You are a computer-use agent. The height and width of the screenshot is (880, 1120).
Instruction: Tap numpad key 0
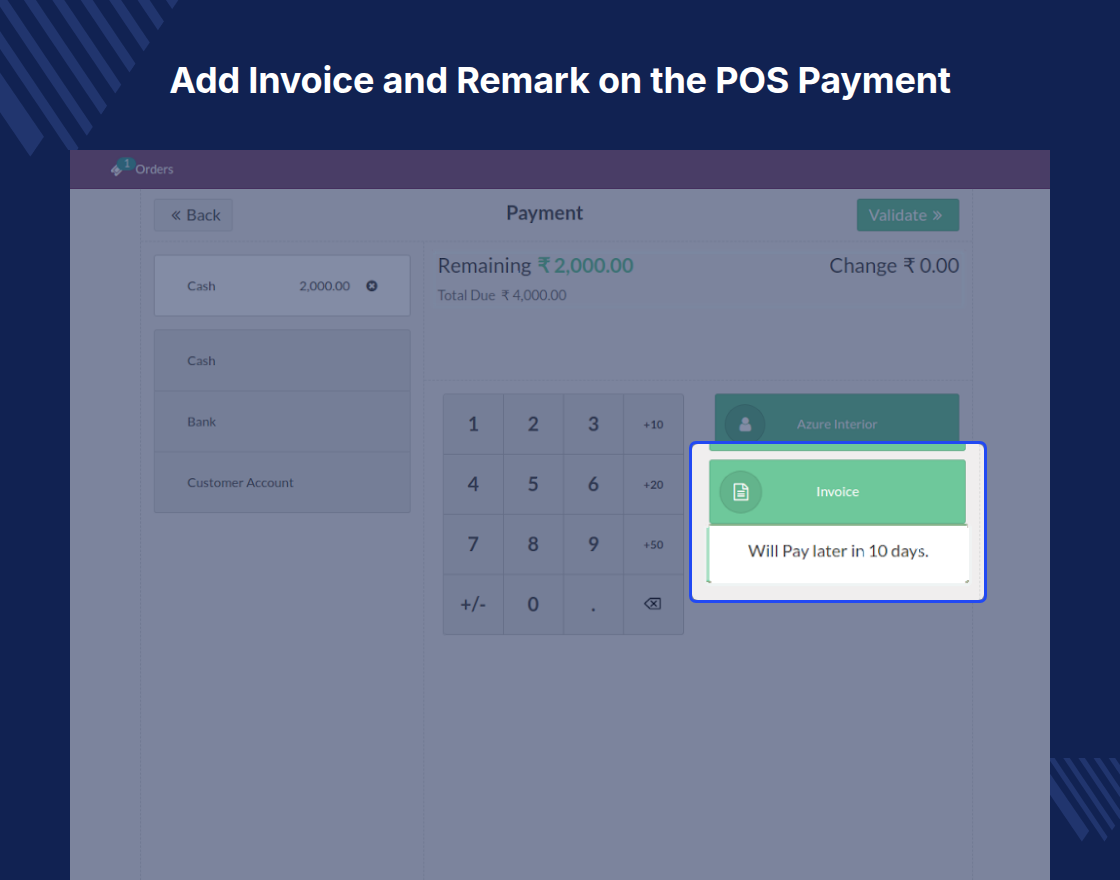point(533,604)
